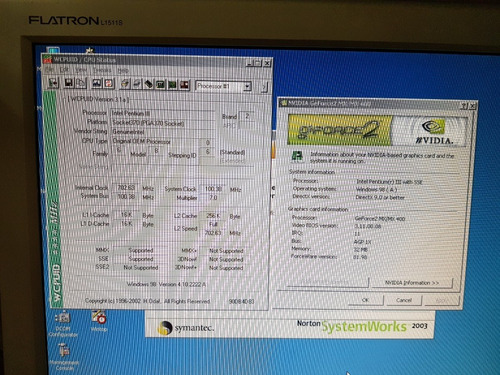Click the MMX Supported field
The width and height of the screenshot is (500, 375).
coord(141,250)
